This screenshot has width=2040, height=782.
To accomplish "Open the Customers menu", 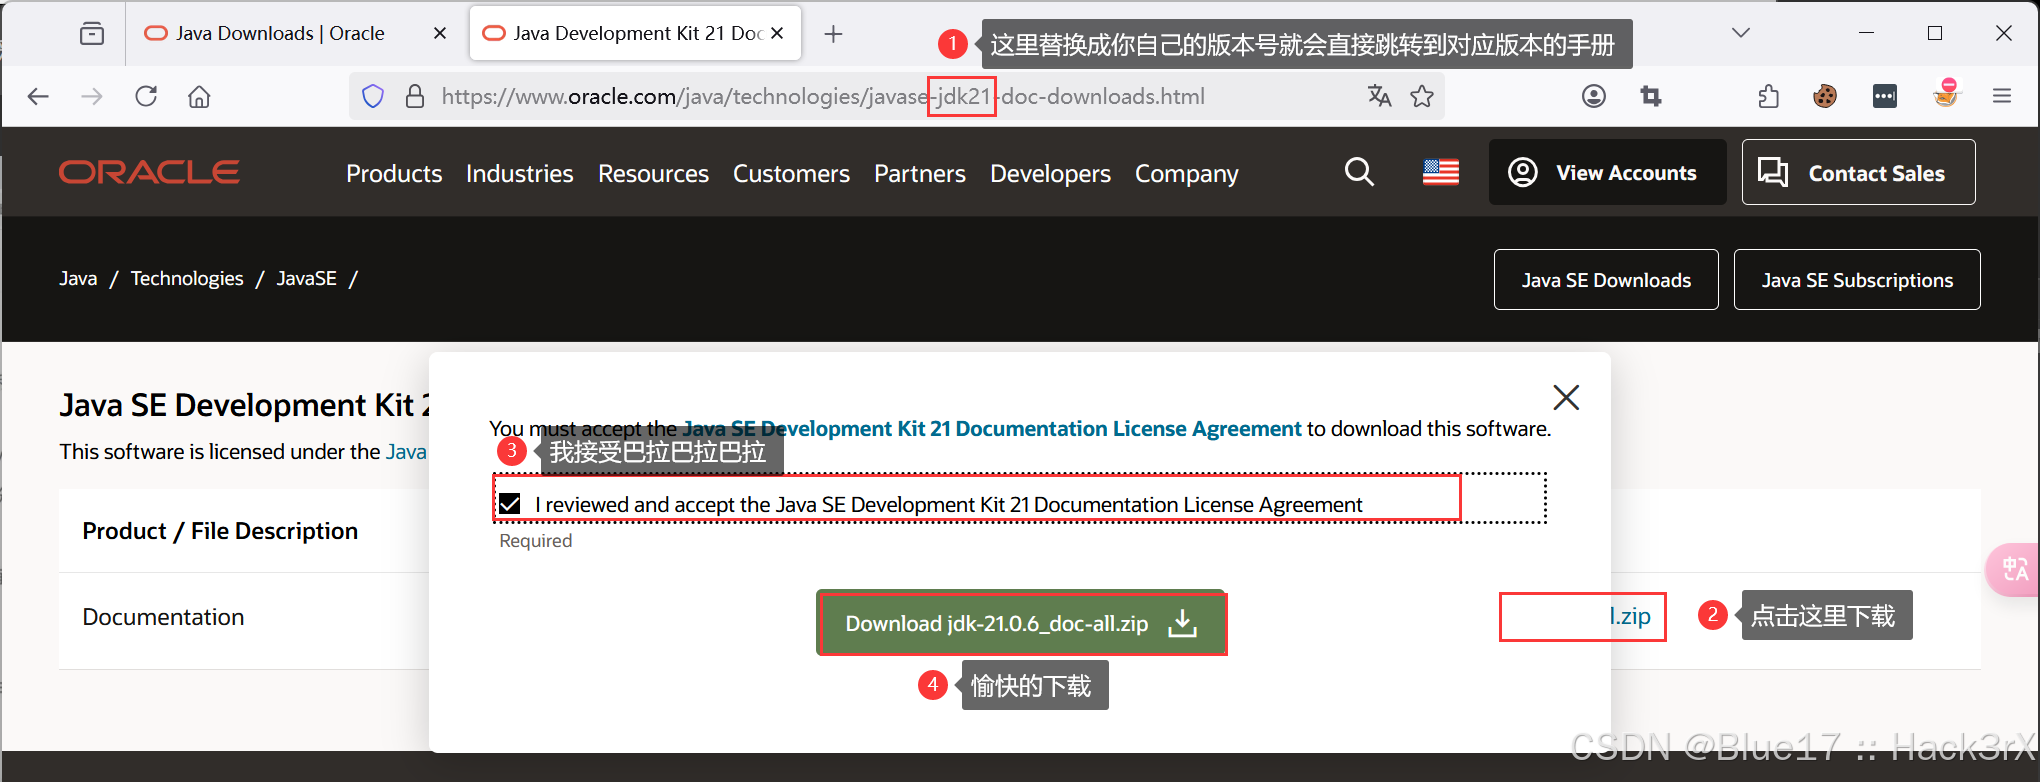I will tap(791, 173).
